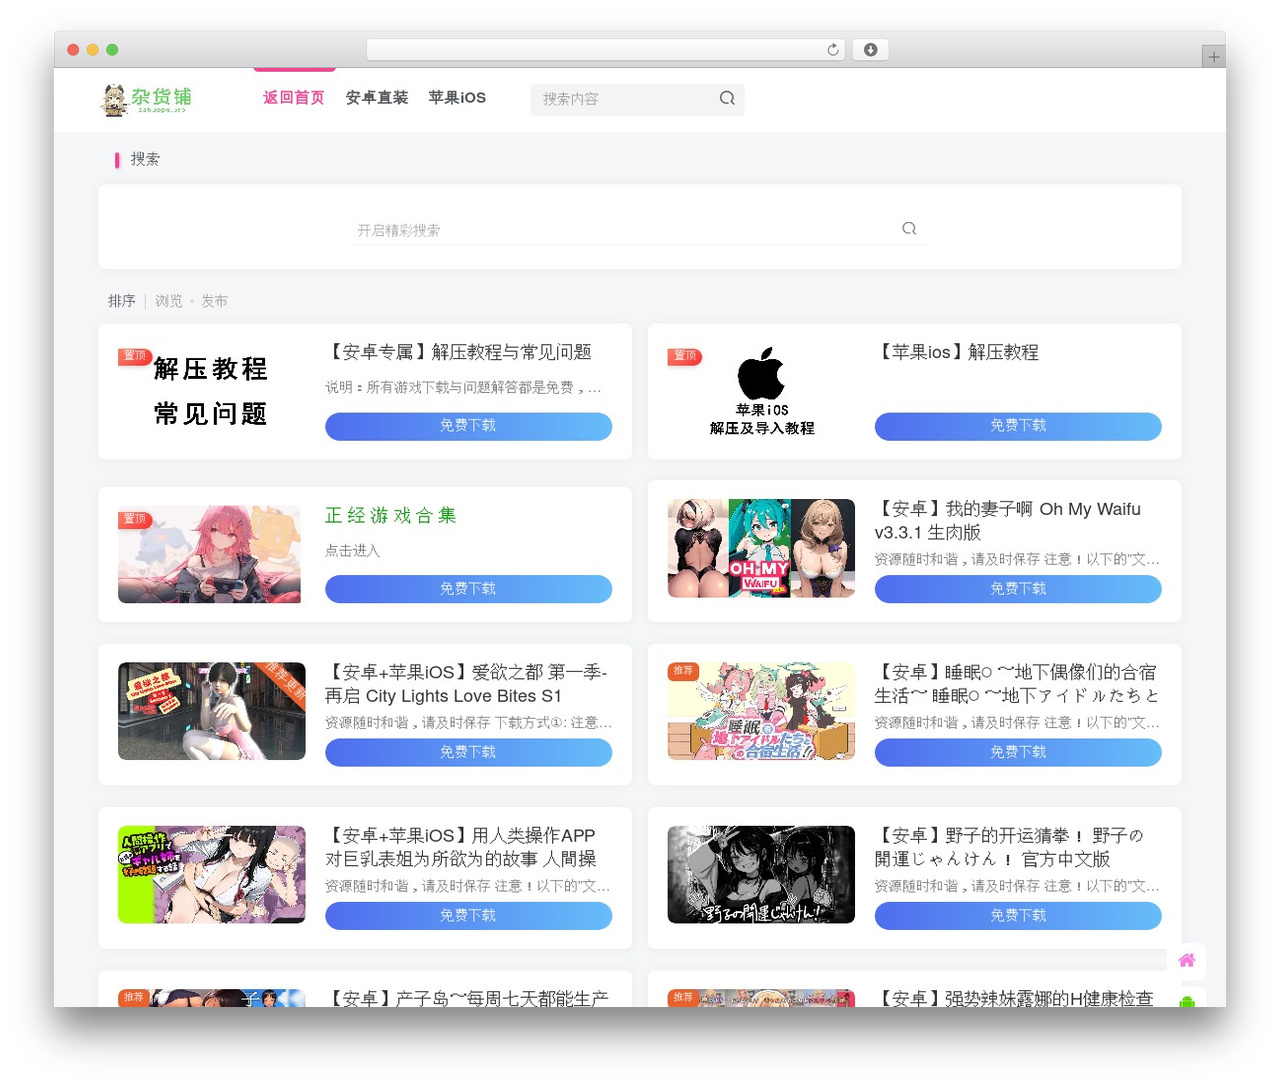Click the 推荐 badge on 产子岛 card
The image size is (1280, 1084).
133,997
